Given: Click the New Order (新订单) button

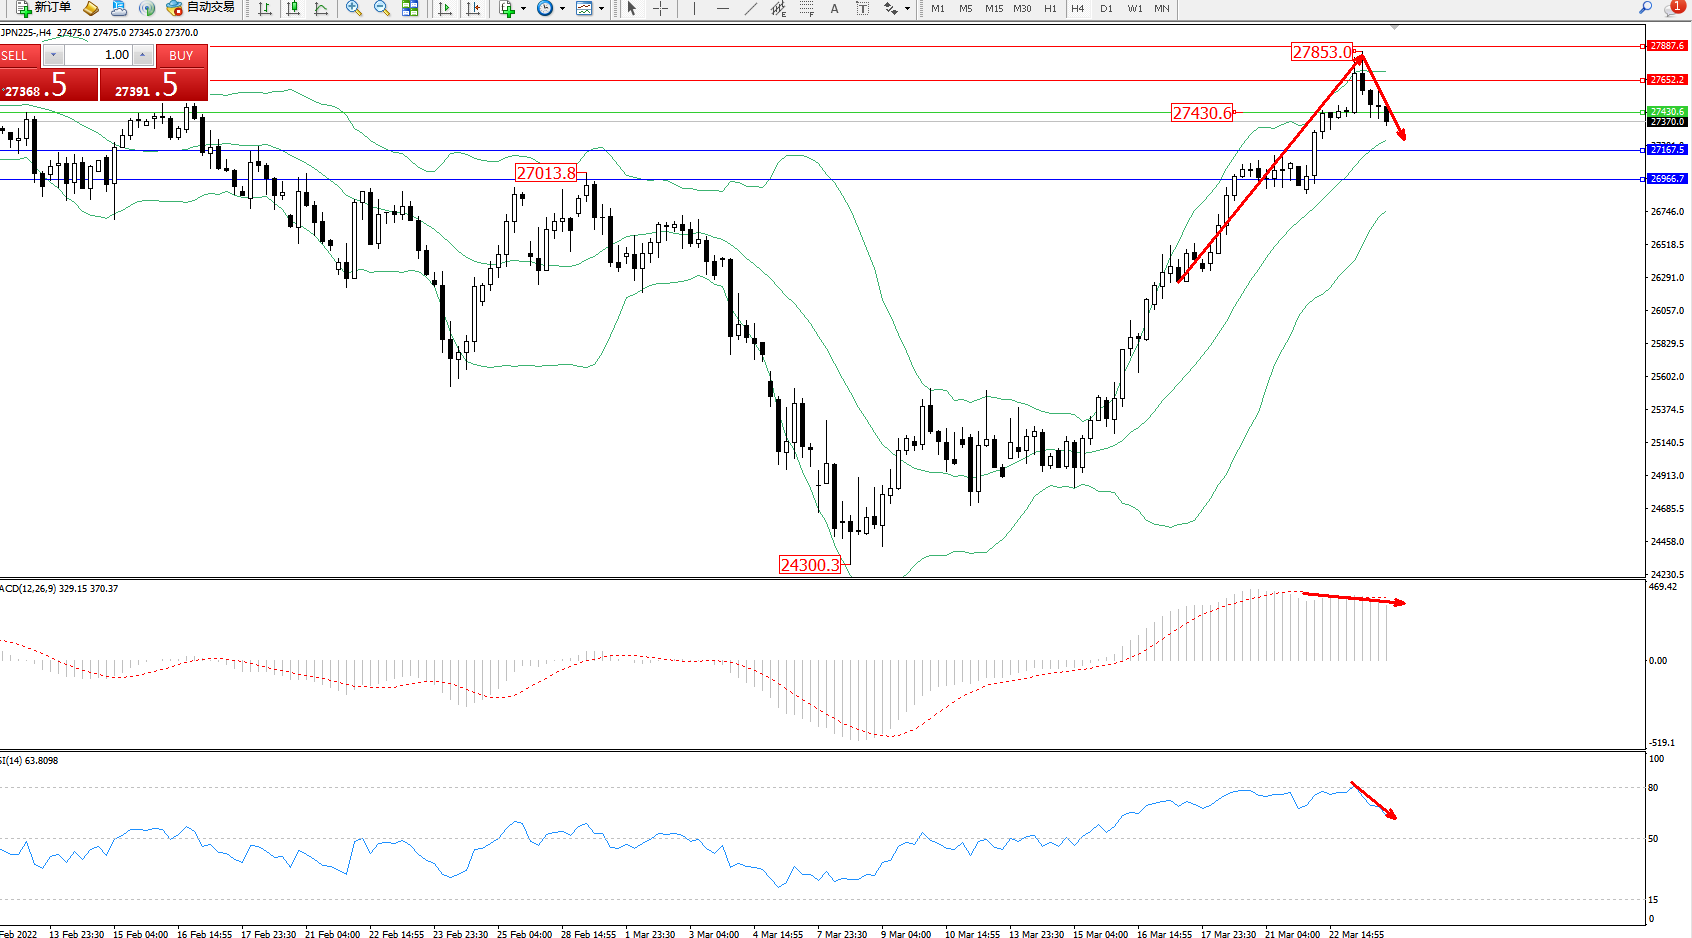Looking at the screenshot, I should pyautogui.click(x=44, y=8).
